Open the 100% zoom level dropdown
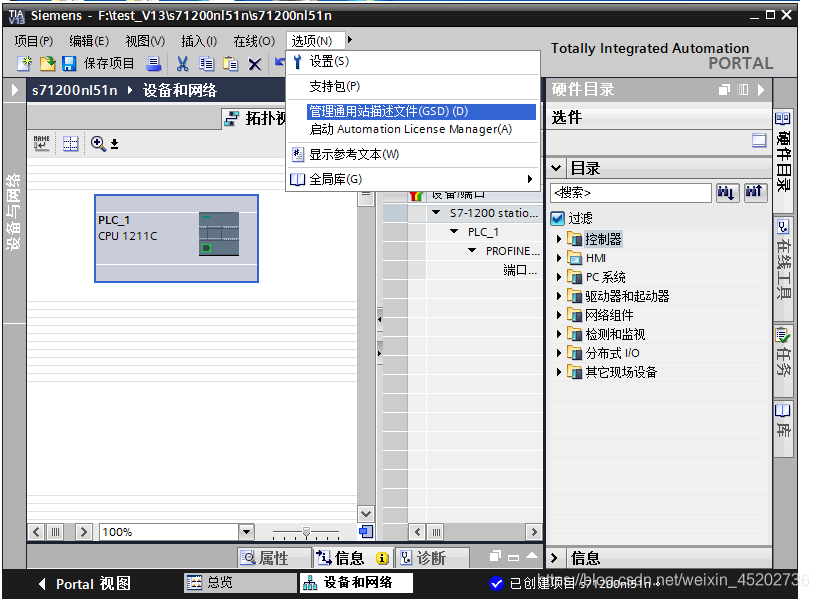 pos(247,532)
